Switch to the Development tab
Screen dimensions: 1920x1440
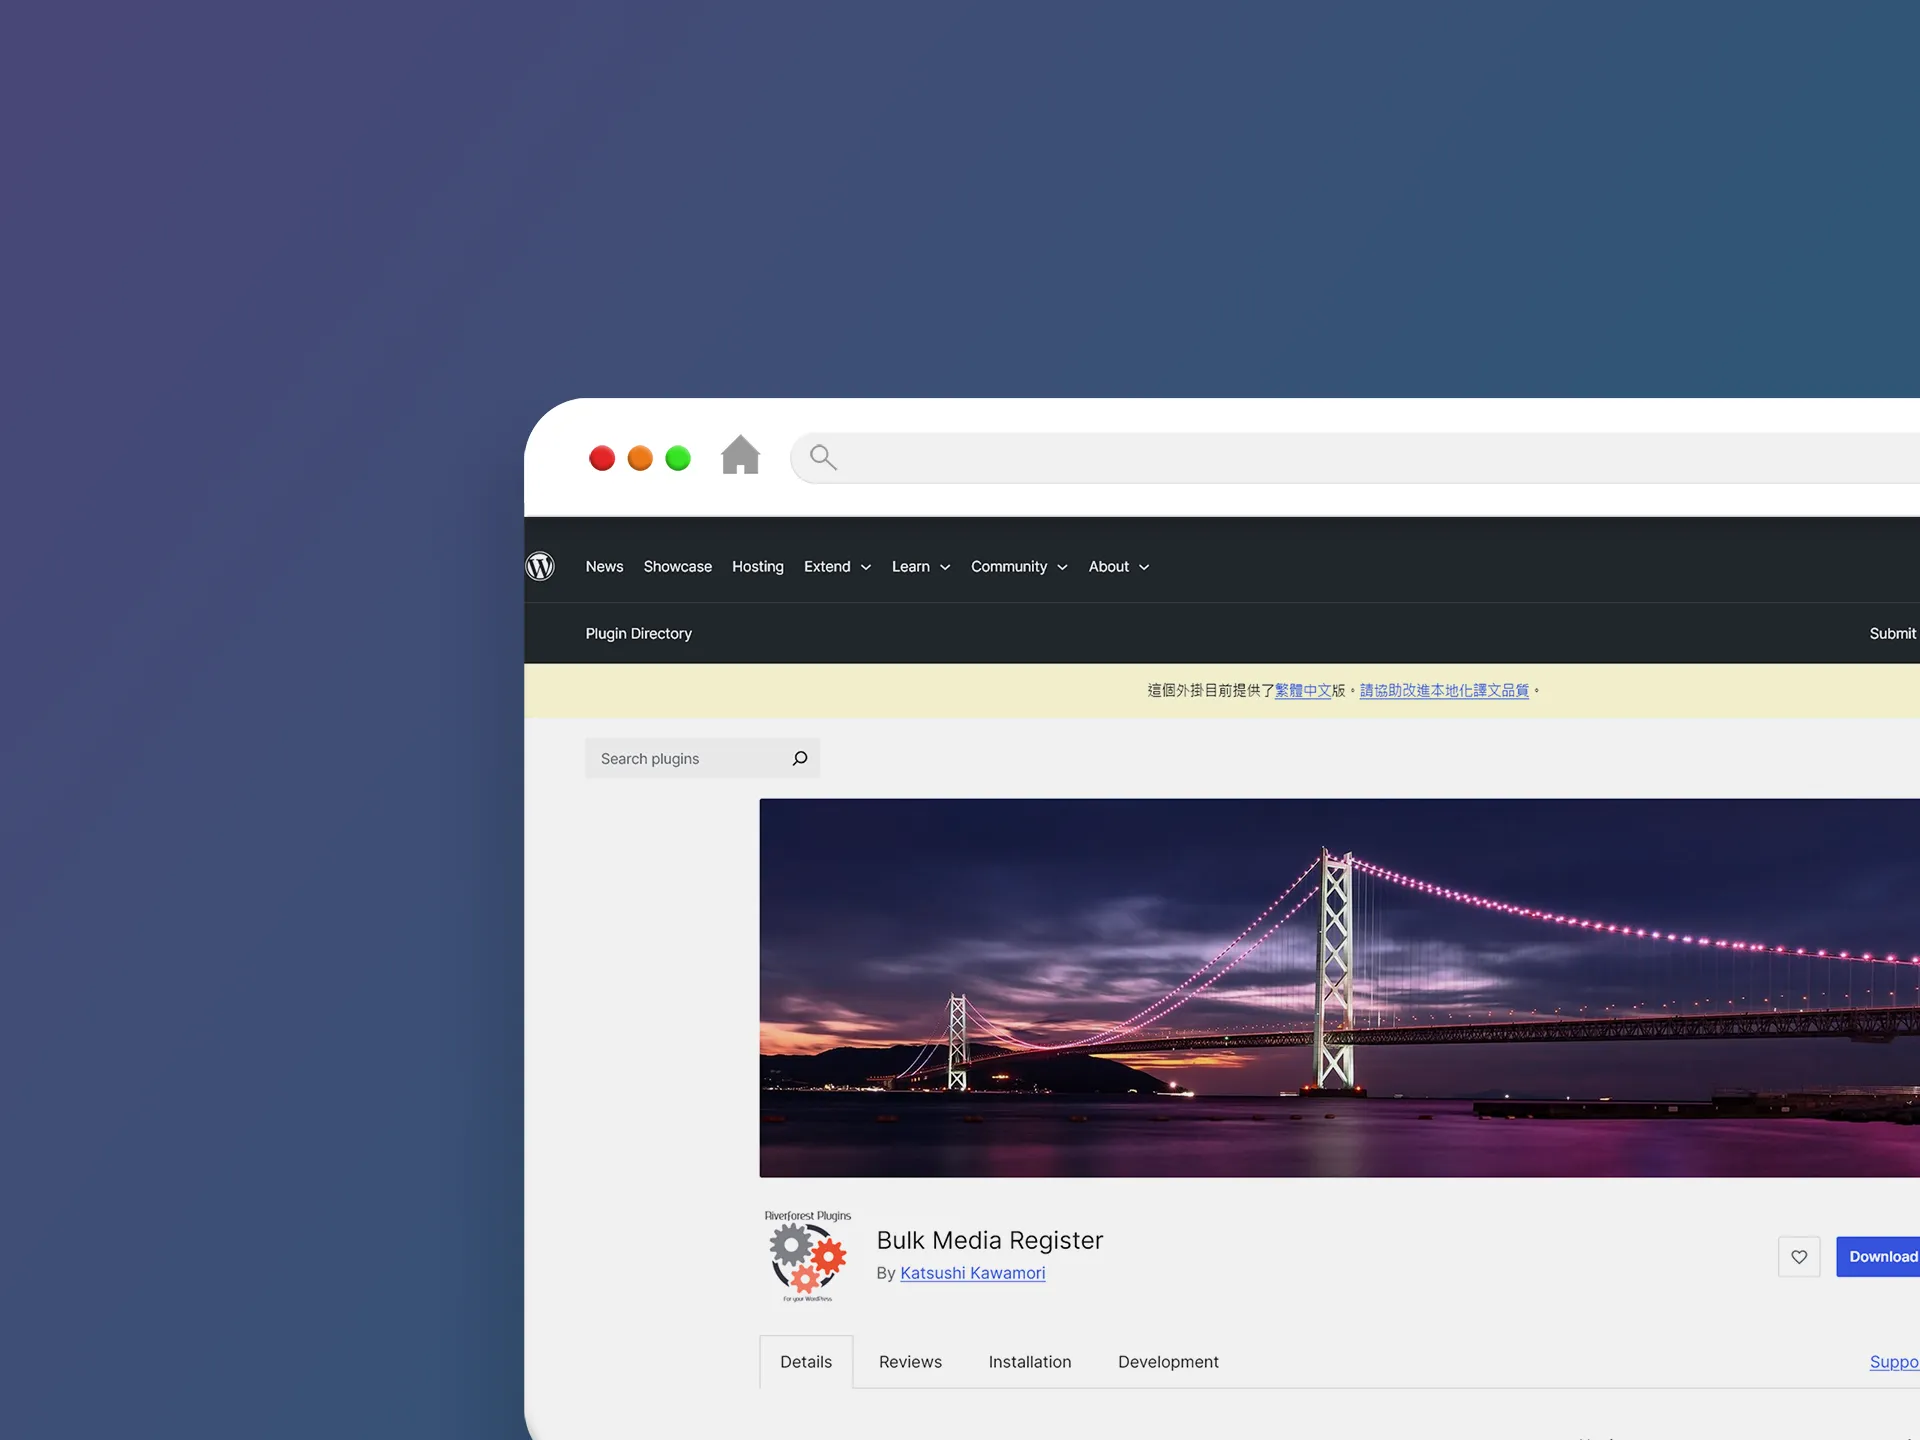pos(1168,1362)
